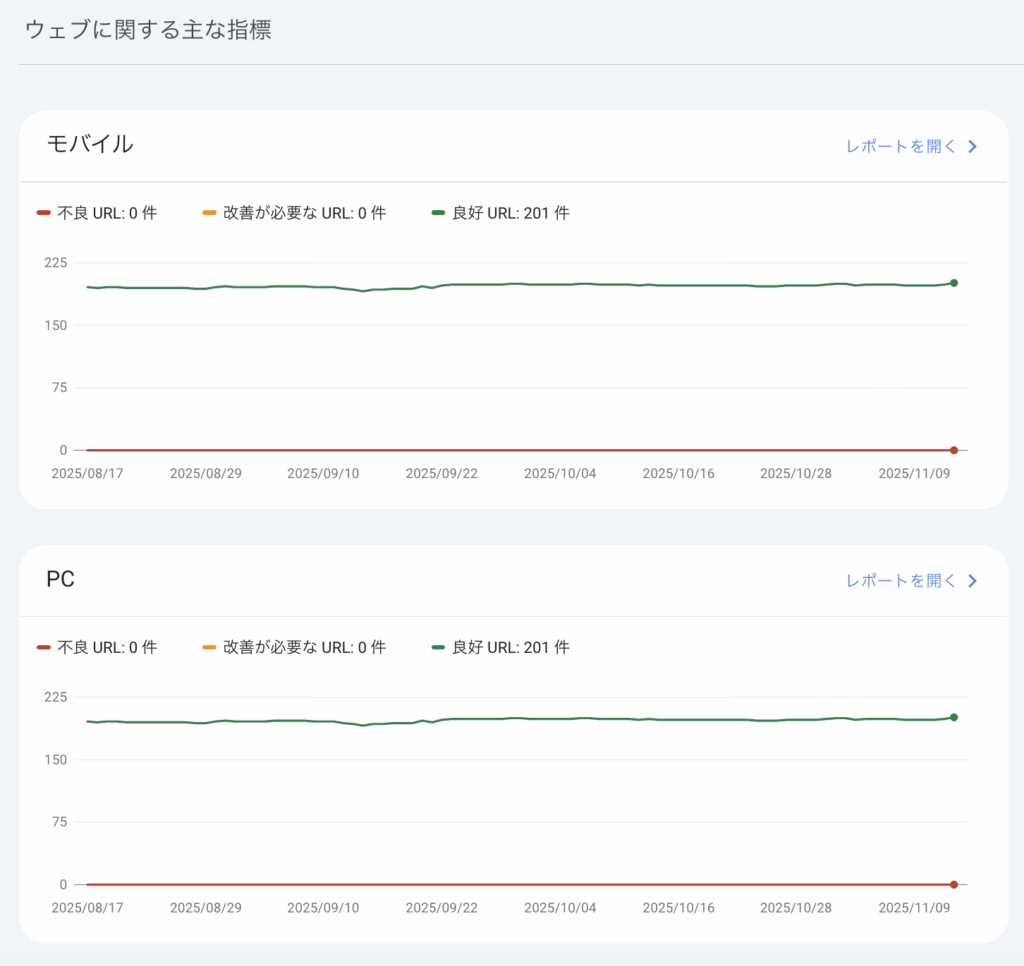Click 2025/08/17 date label on Mobile chart
This screenshot has width=1024, height=966.
click(x=87, y=473)
